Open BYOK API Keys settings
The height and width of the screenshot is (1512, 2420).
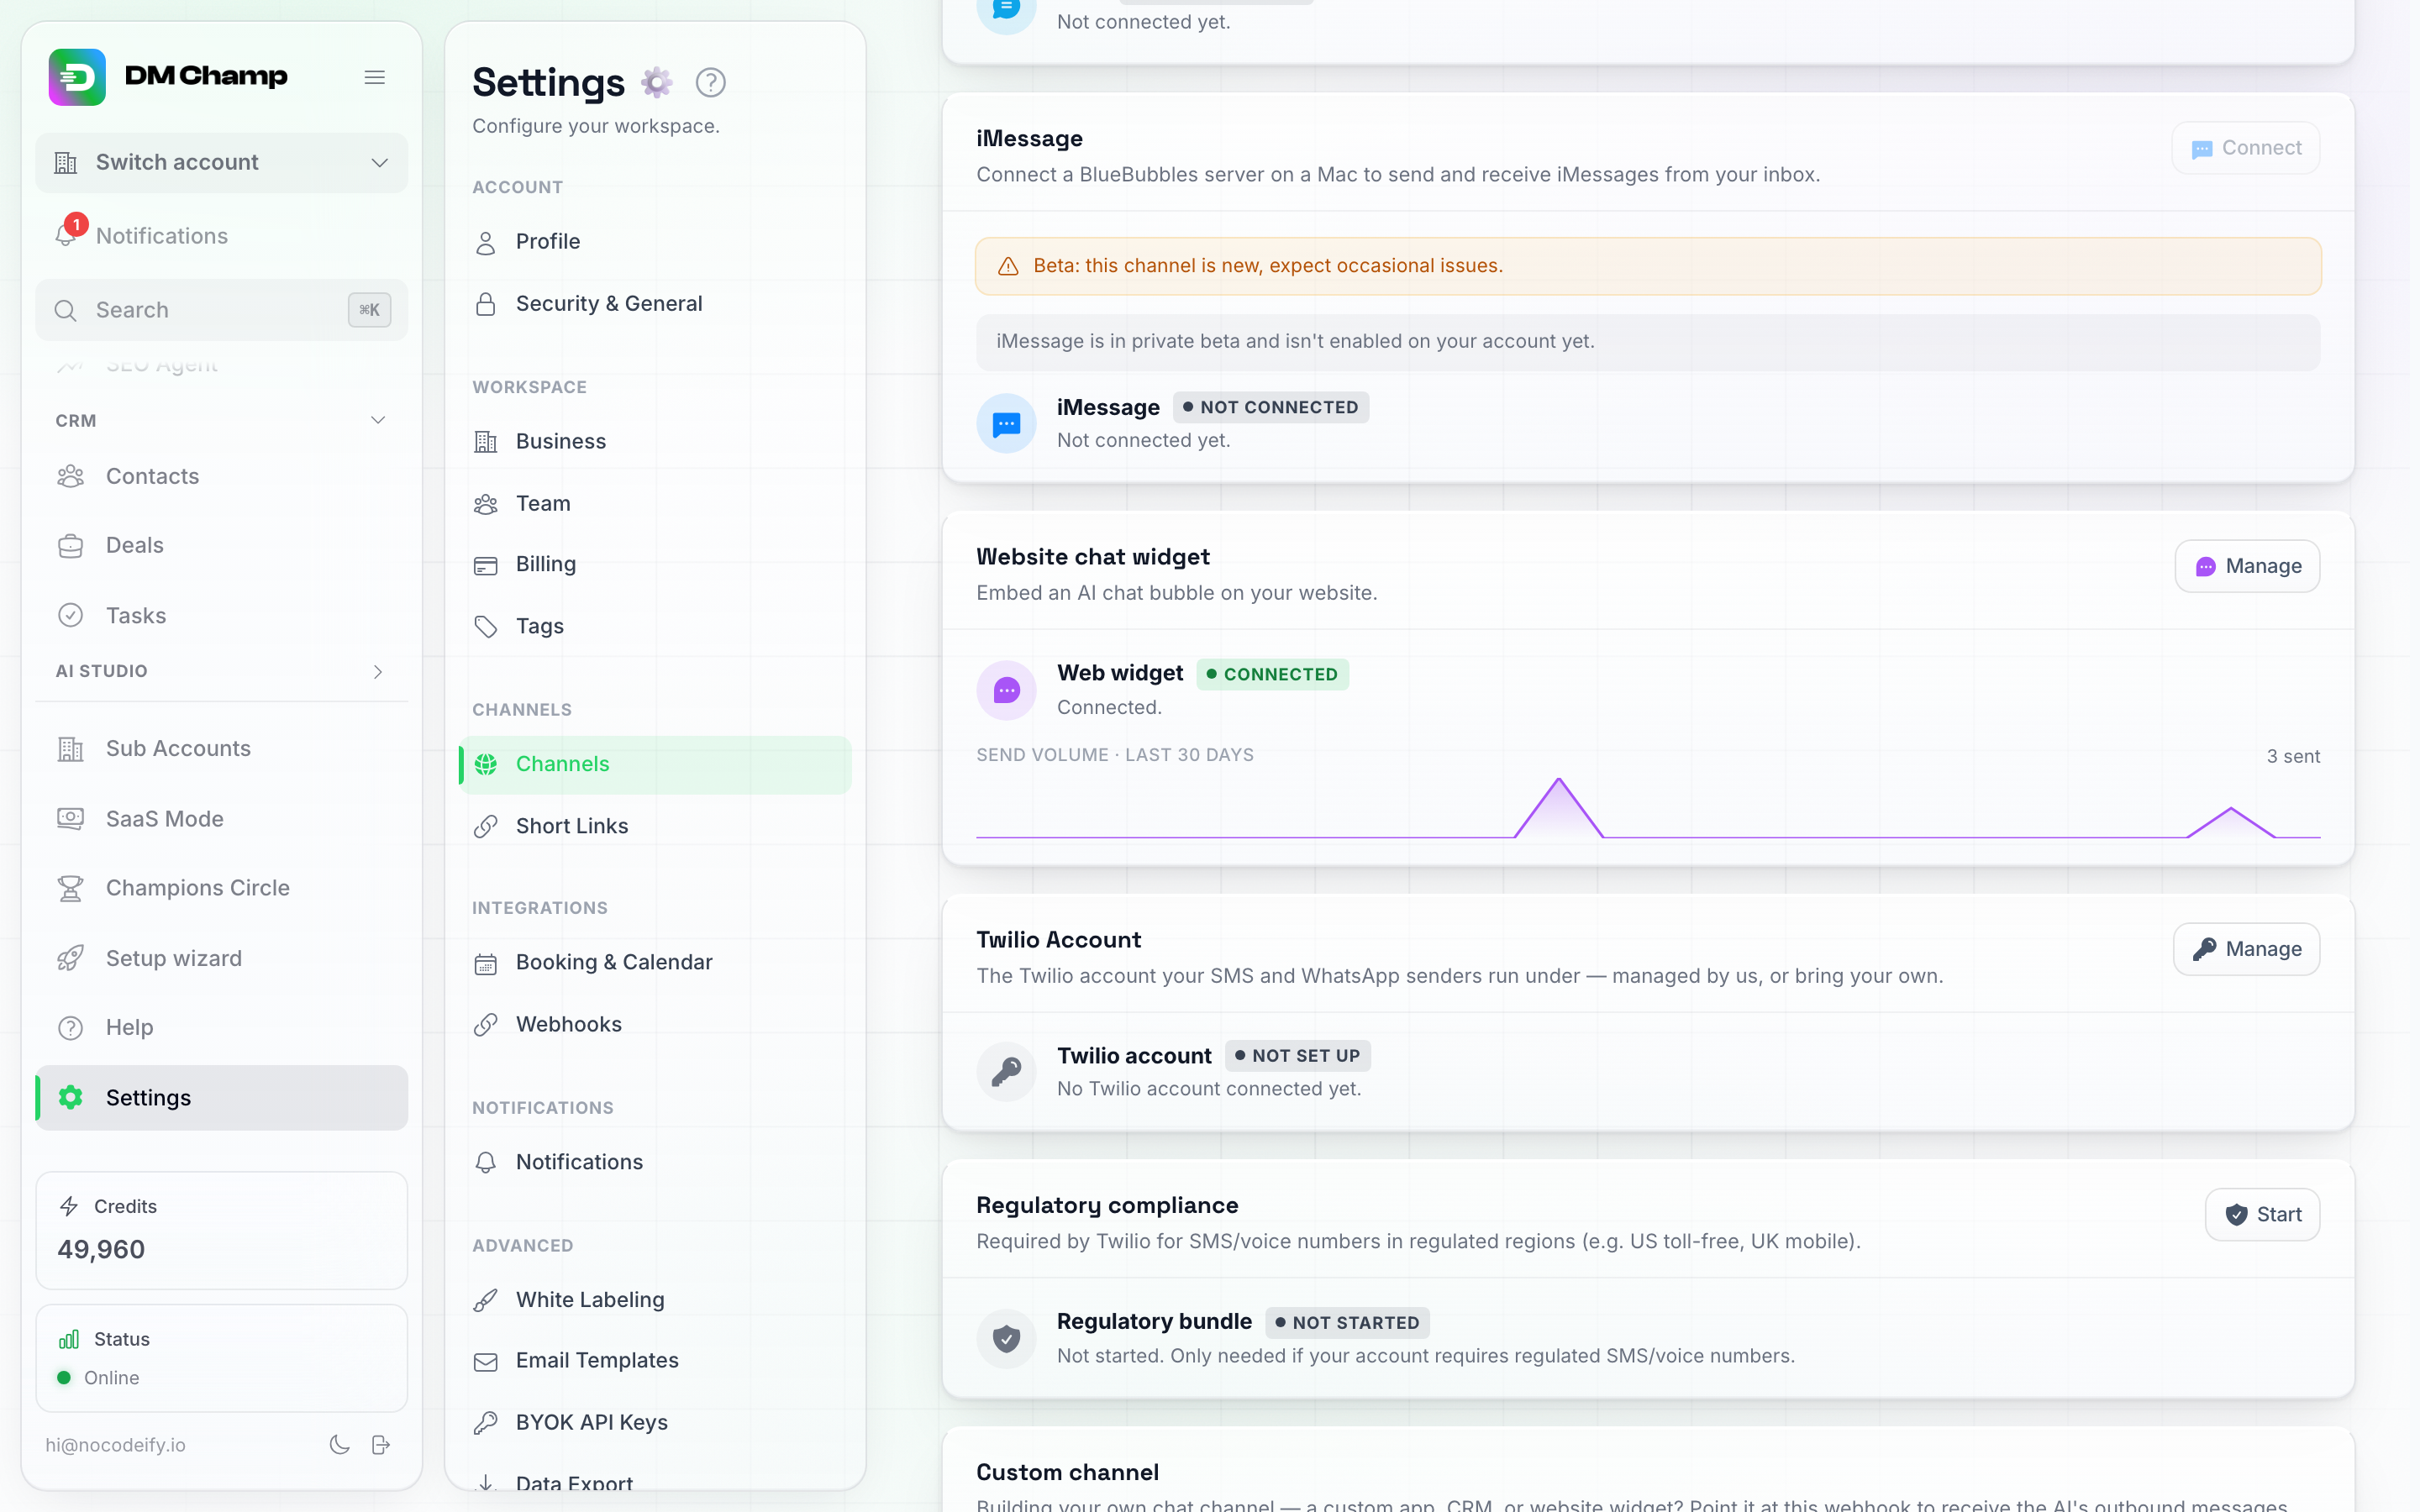click(655, 1423)
